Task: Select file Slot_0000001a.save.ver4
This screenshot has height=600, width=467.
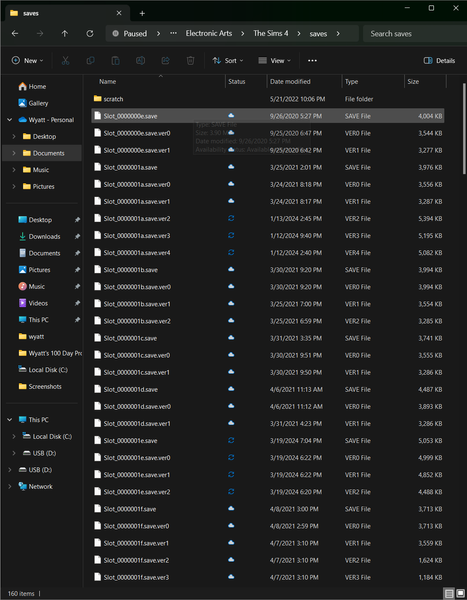Action: 268,253
